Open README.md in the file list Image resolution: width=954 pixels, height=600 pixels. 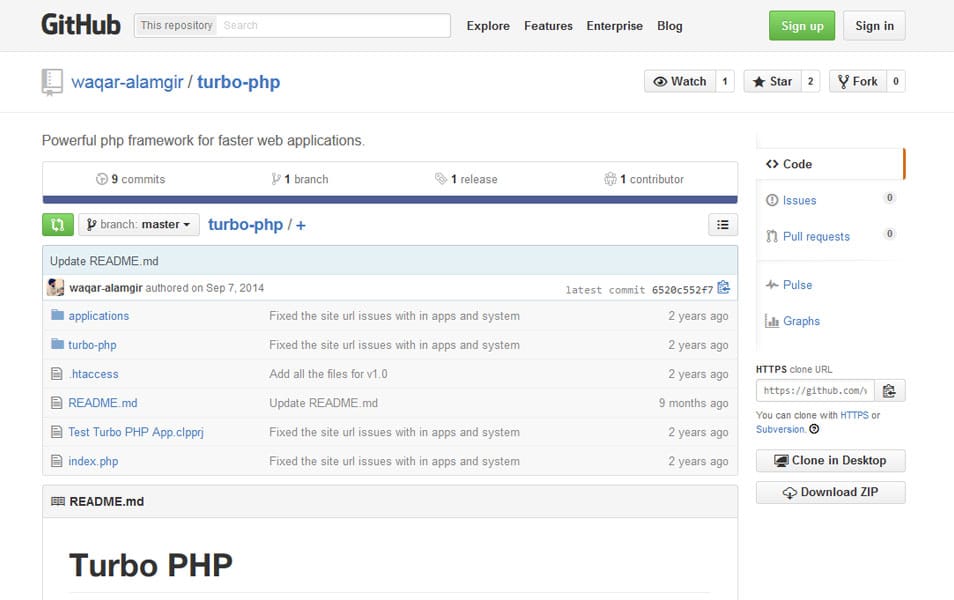pyautogui.click(x=103, y=403)
